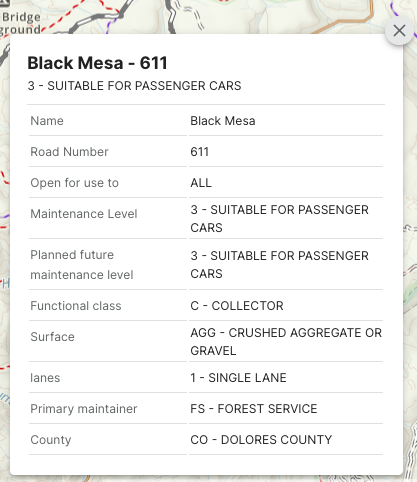Select the Name row value Black Mesa
Image resolution: width=417 pixels, height=482 pixels.
tap(223, 121)
